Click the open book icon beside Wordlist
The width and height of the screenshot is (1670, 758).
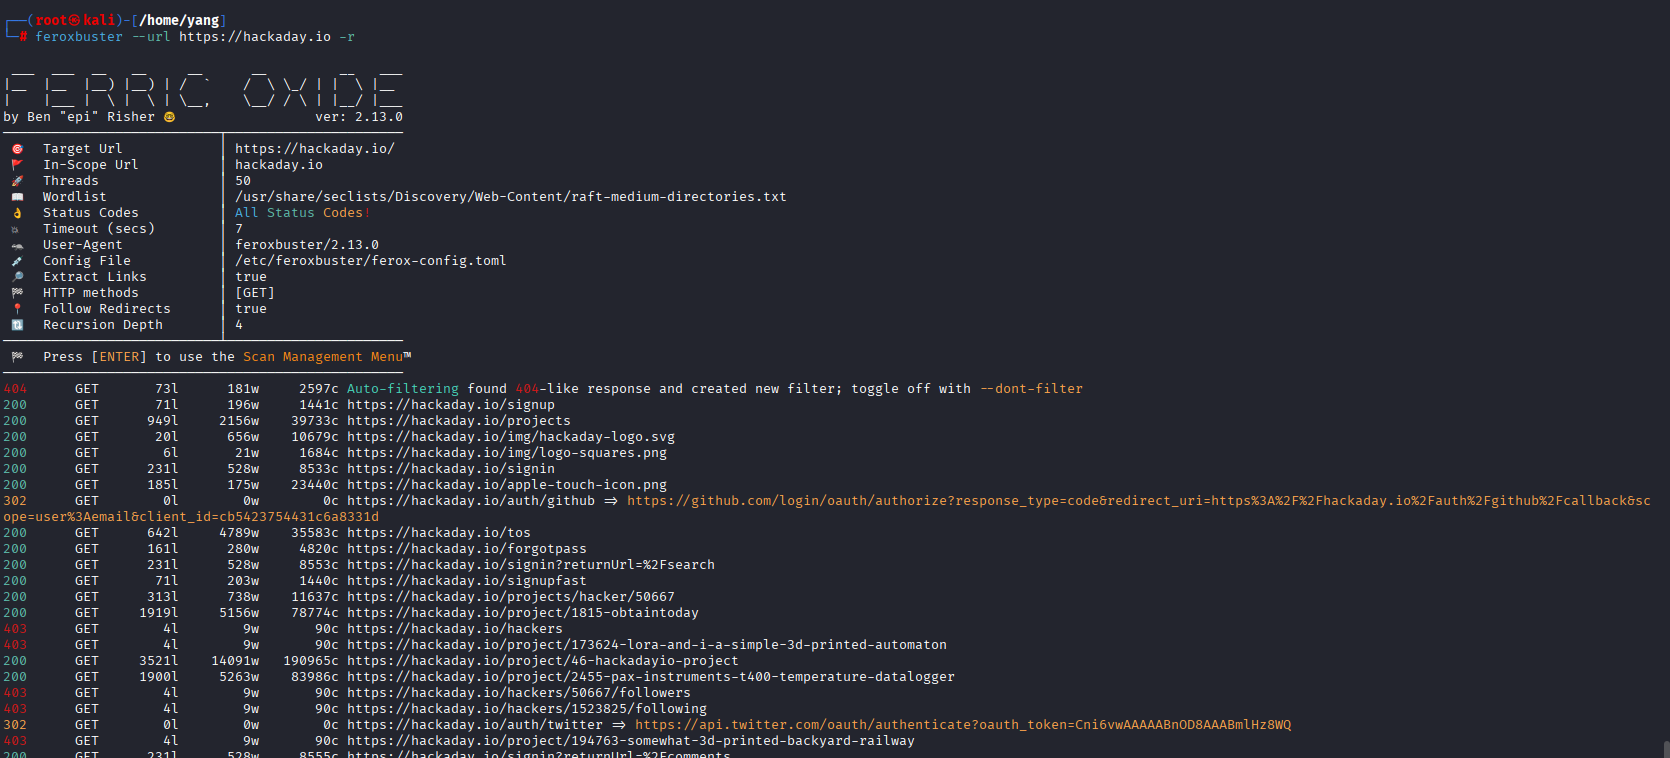pyautogui.click(x=17, y=197)
